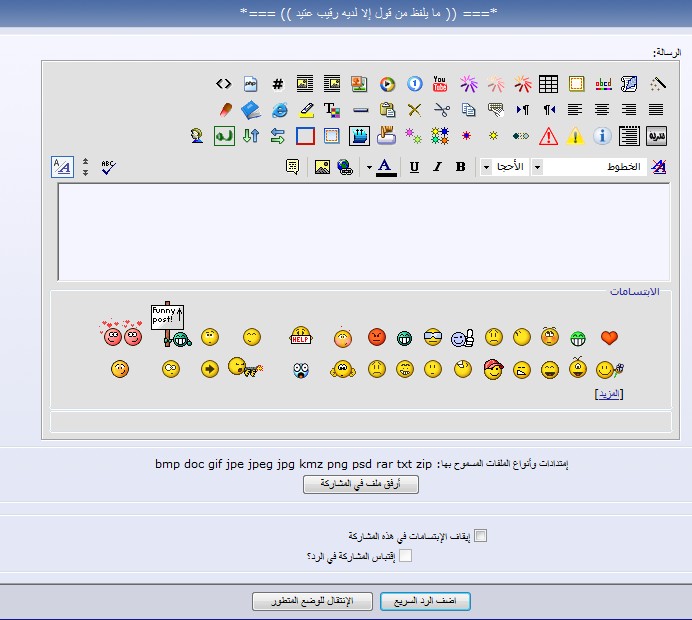Expand the text color dropdown arrow
This screenshot has width=692, height=620.
click(368, 167)
